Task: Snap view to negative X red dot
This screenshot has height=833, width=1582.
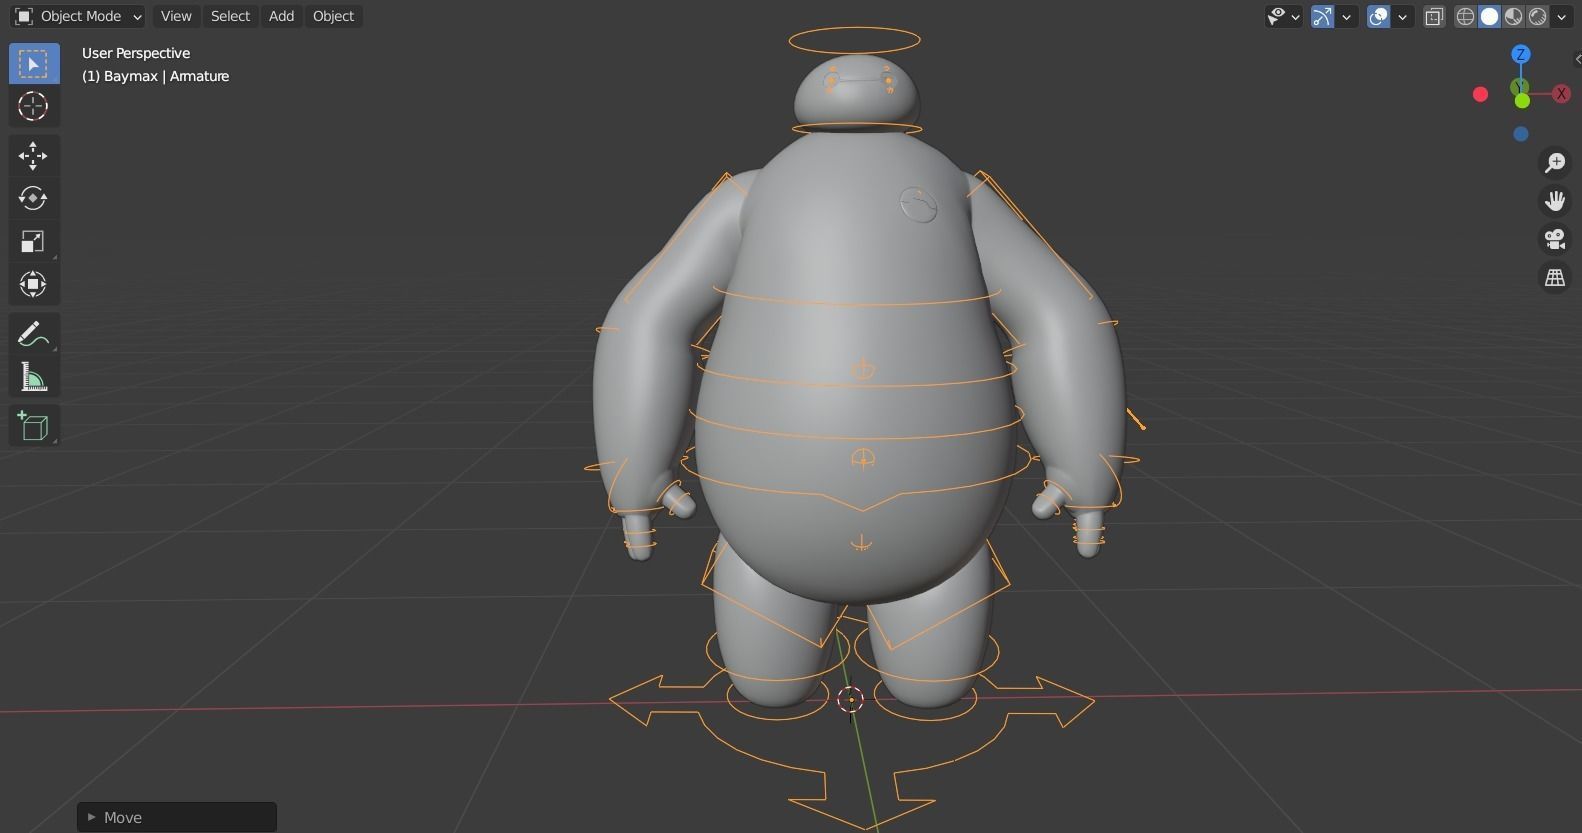Action: [x=1481, y=94]
